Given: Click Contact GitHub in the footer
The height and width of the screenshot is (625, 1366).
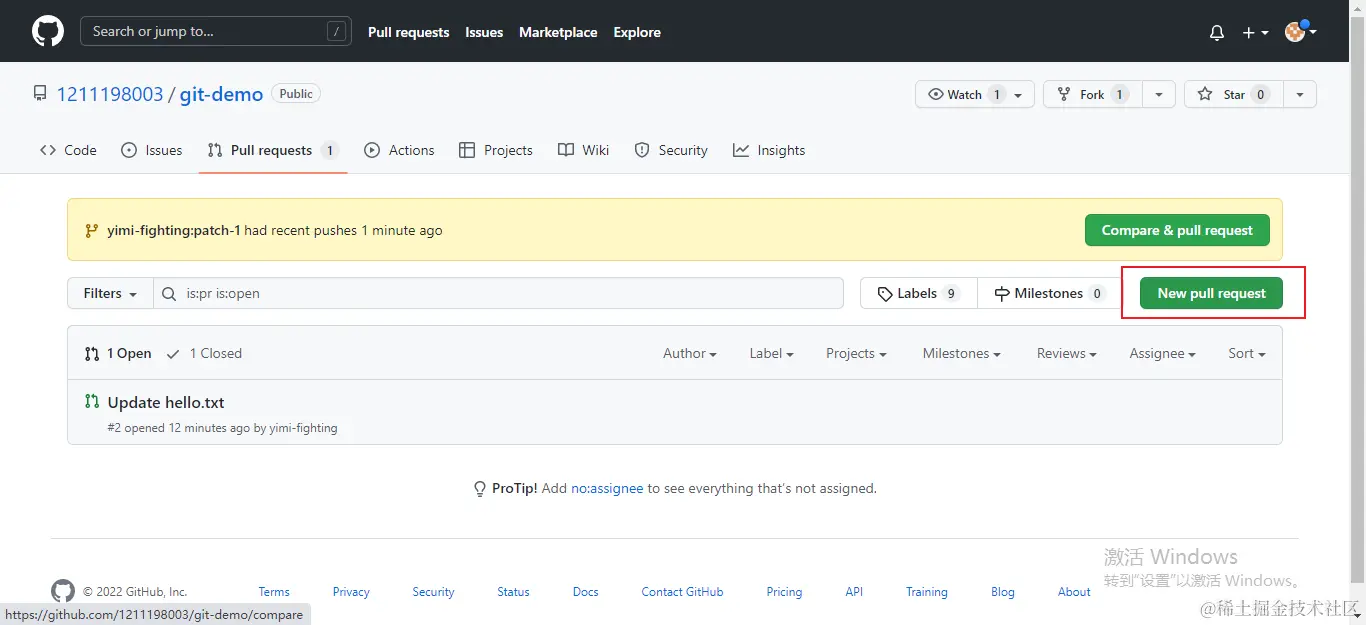Looking at the screenshot, I should click(x=682, y=591).
